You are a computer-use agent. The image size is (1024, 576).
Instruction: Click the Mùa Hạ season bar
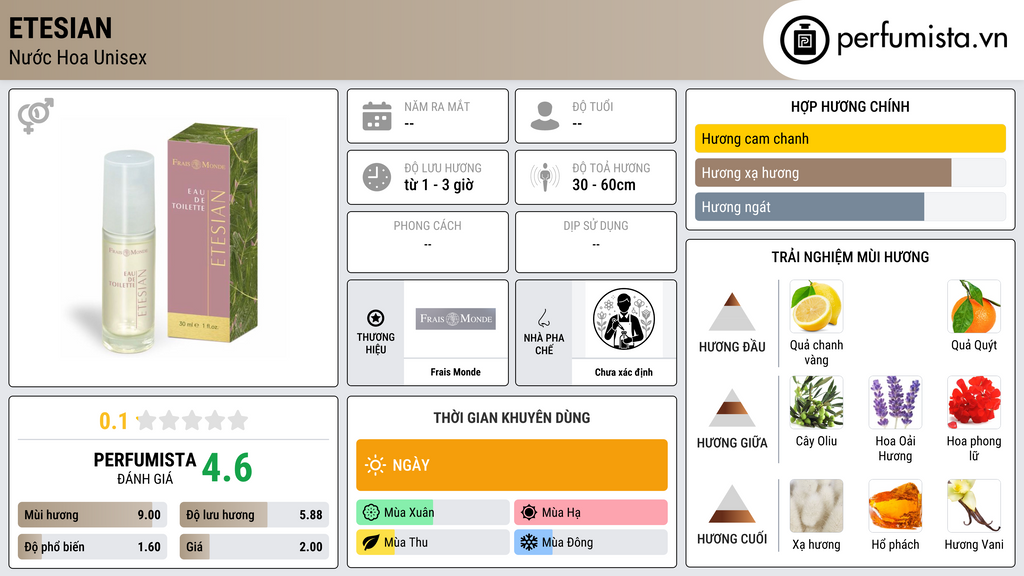tap(591, 513)
